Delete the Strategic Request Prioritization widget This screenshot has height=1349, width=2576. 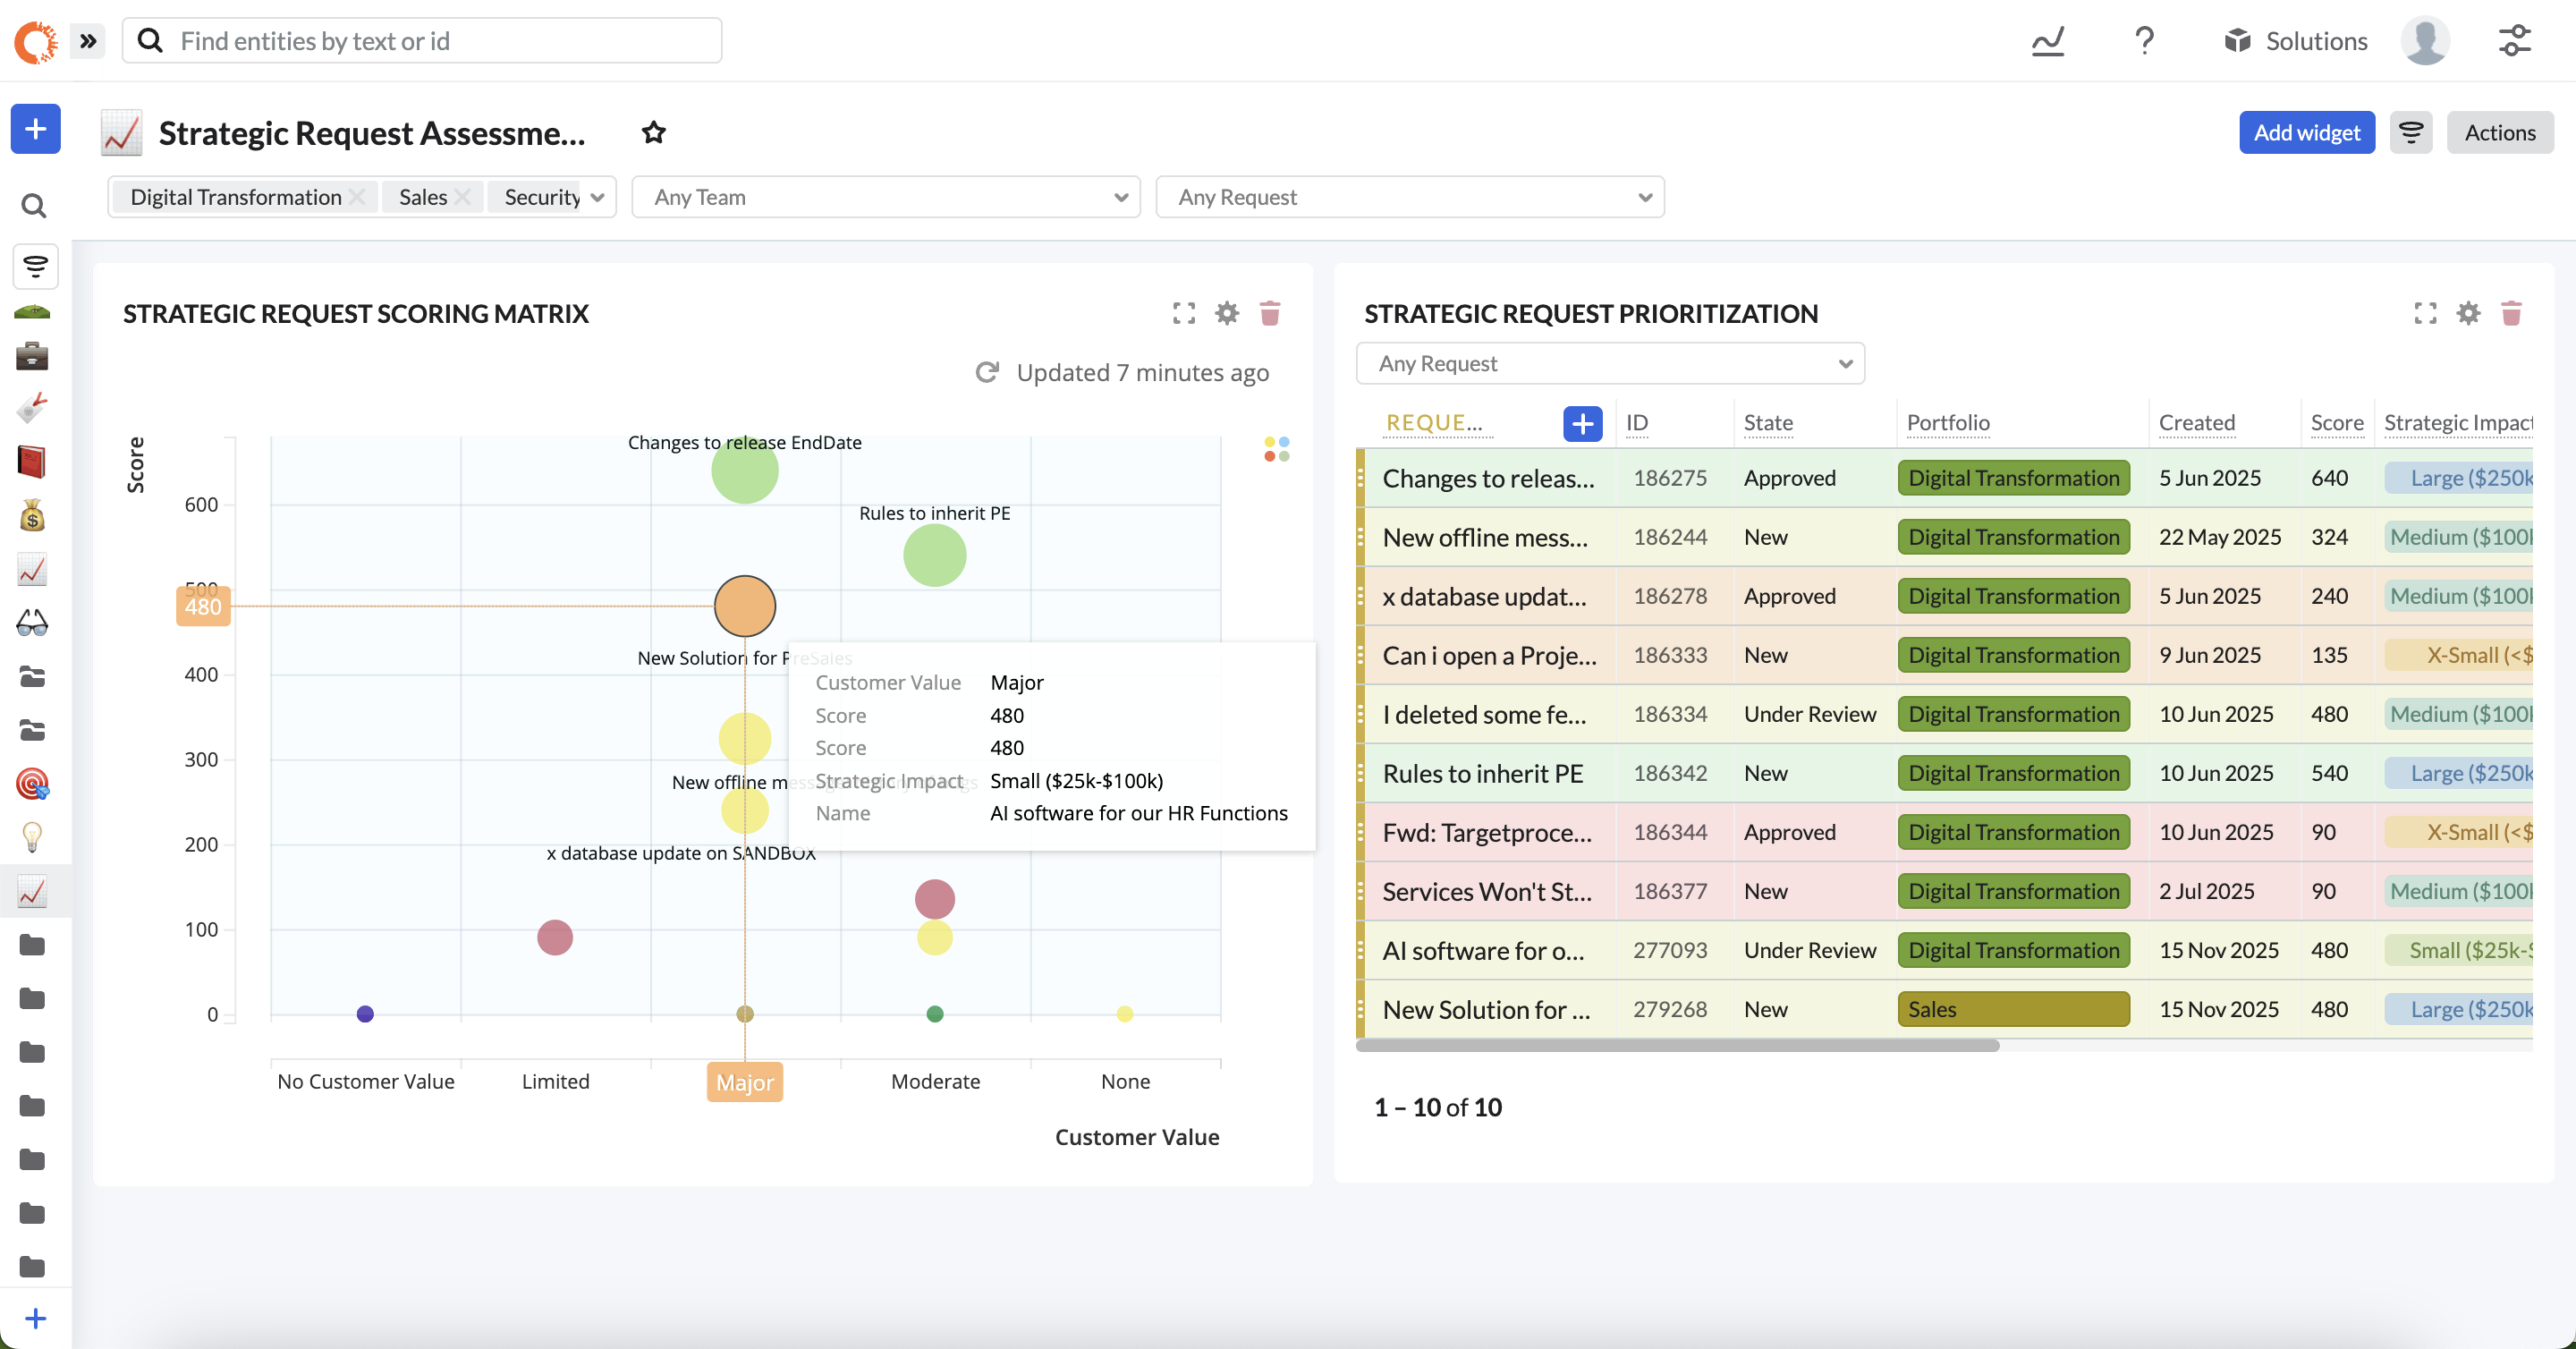pyautogui.click(x=2511, y=313)
